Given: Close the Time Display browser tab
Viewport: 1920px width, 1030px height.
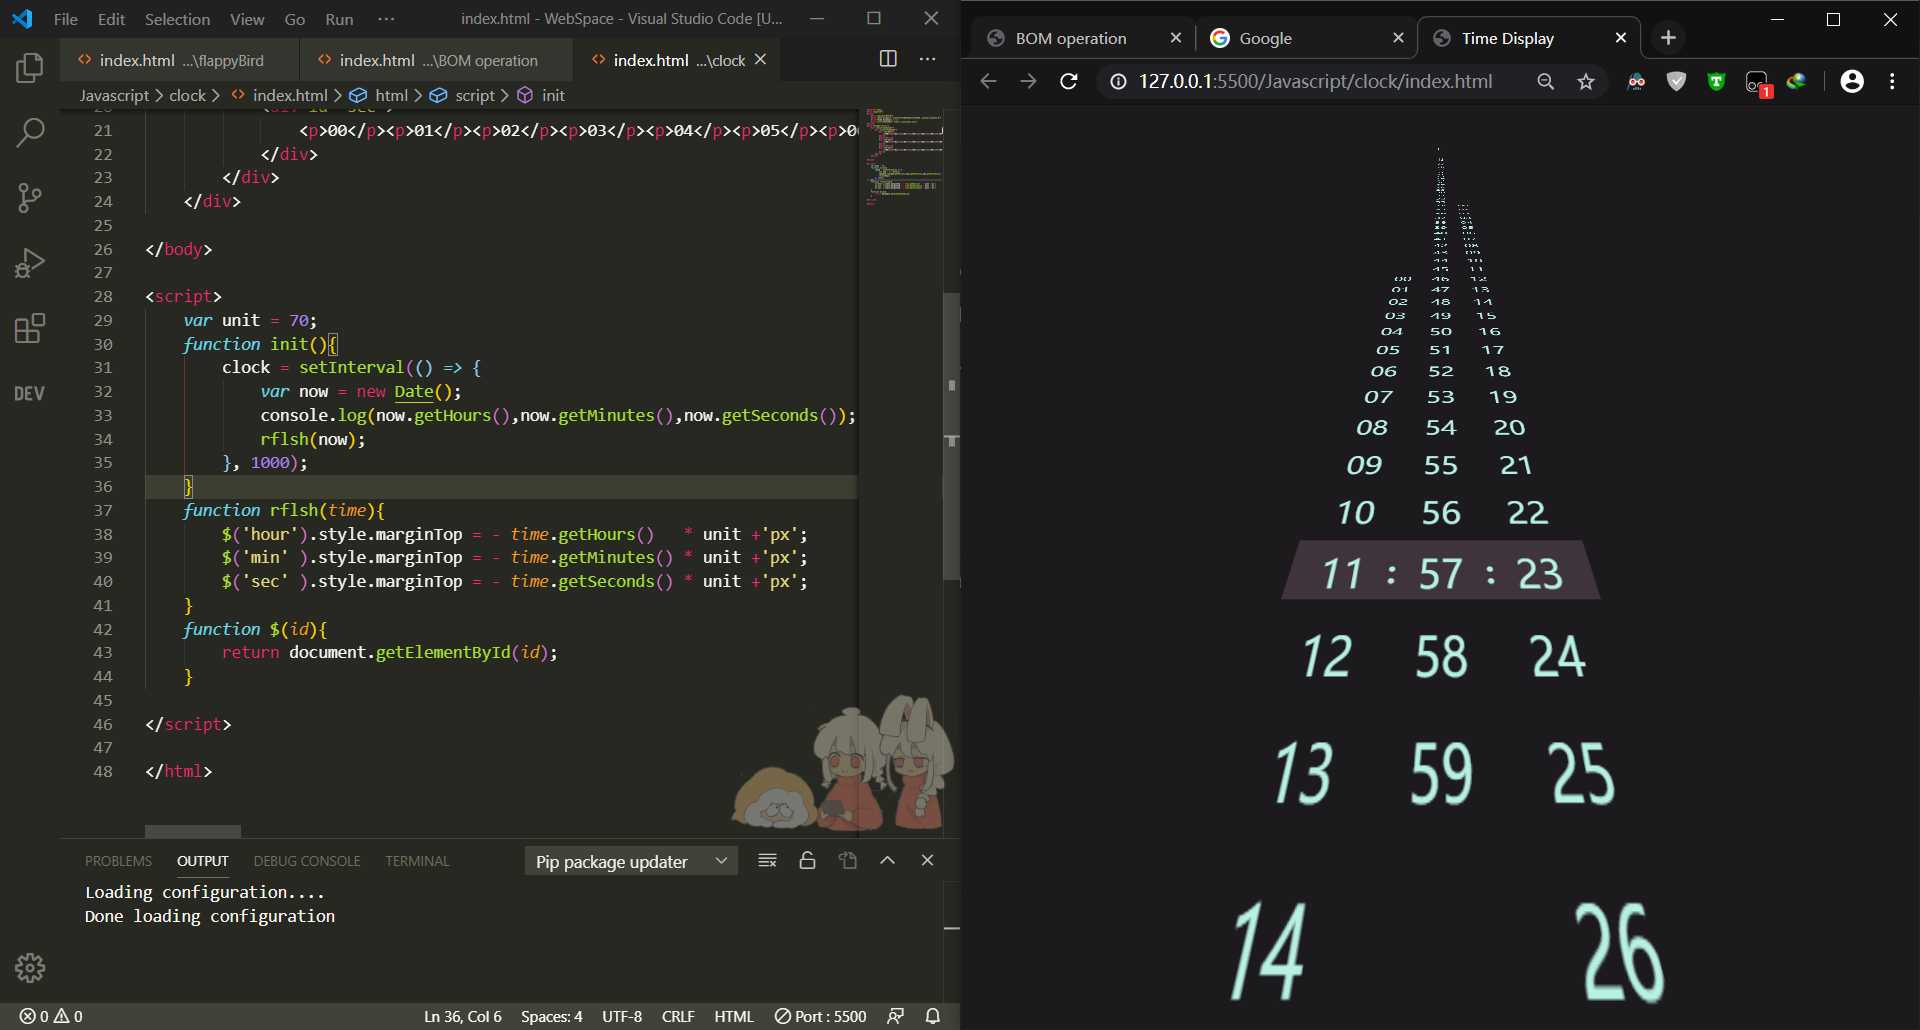Looking at the screenshot, I should pos(1621,38).
